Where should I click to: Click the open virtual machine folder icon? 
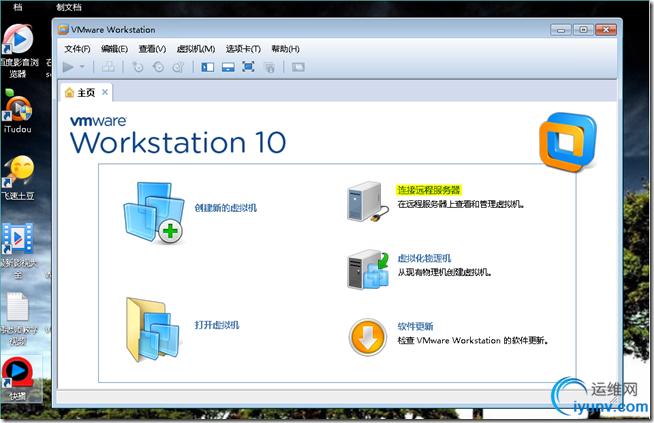point(153,330)
